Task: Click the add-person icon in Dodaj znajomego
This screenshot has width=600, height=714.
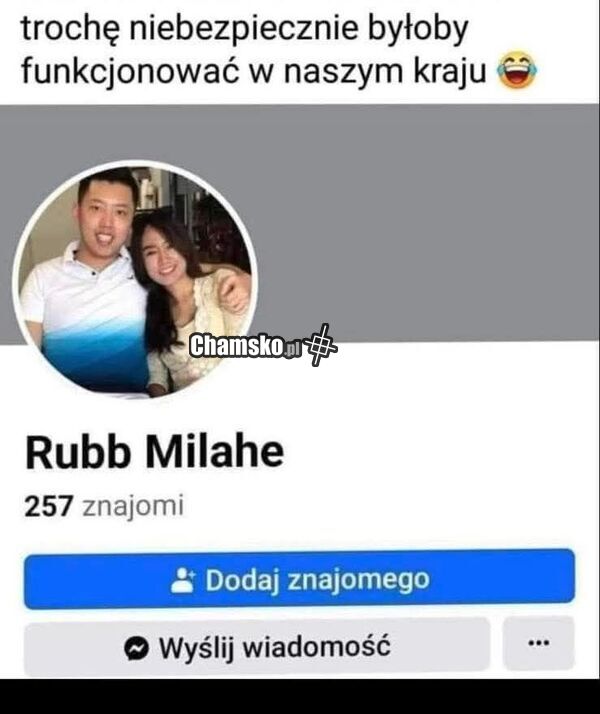Action: pyautogui.click(x=183, y=580)
